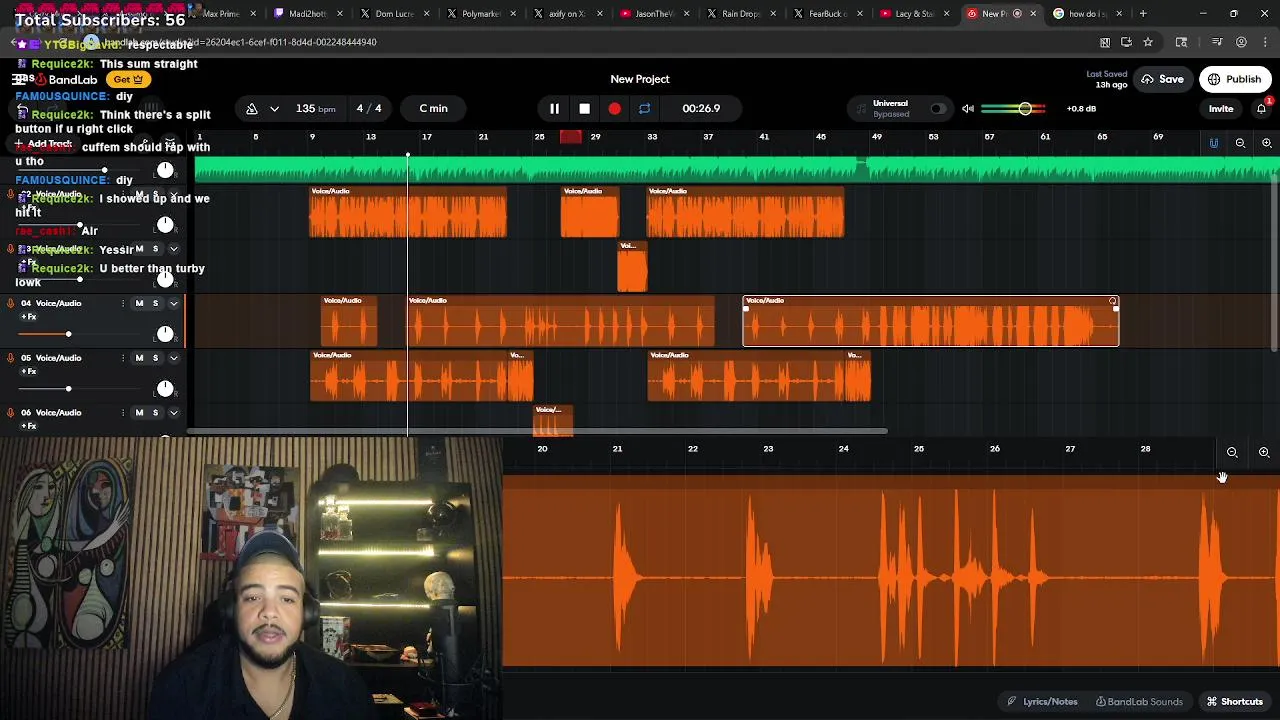
Task: Zoom out the track timeline
Action: [x=1240, y=143]
